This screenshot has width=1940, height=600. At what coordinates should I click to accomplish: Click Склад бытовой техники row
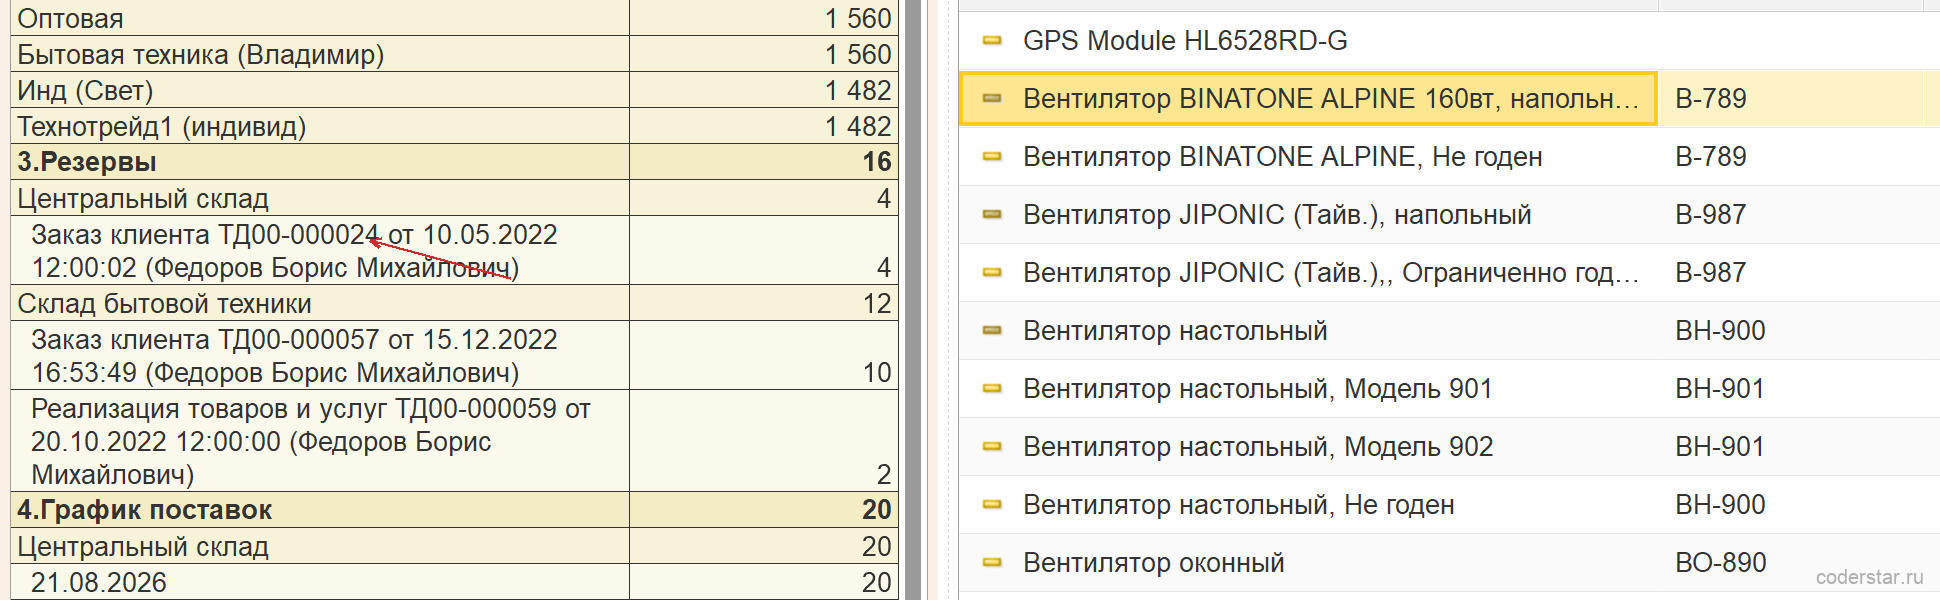(x=454, y=303)
